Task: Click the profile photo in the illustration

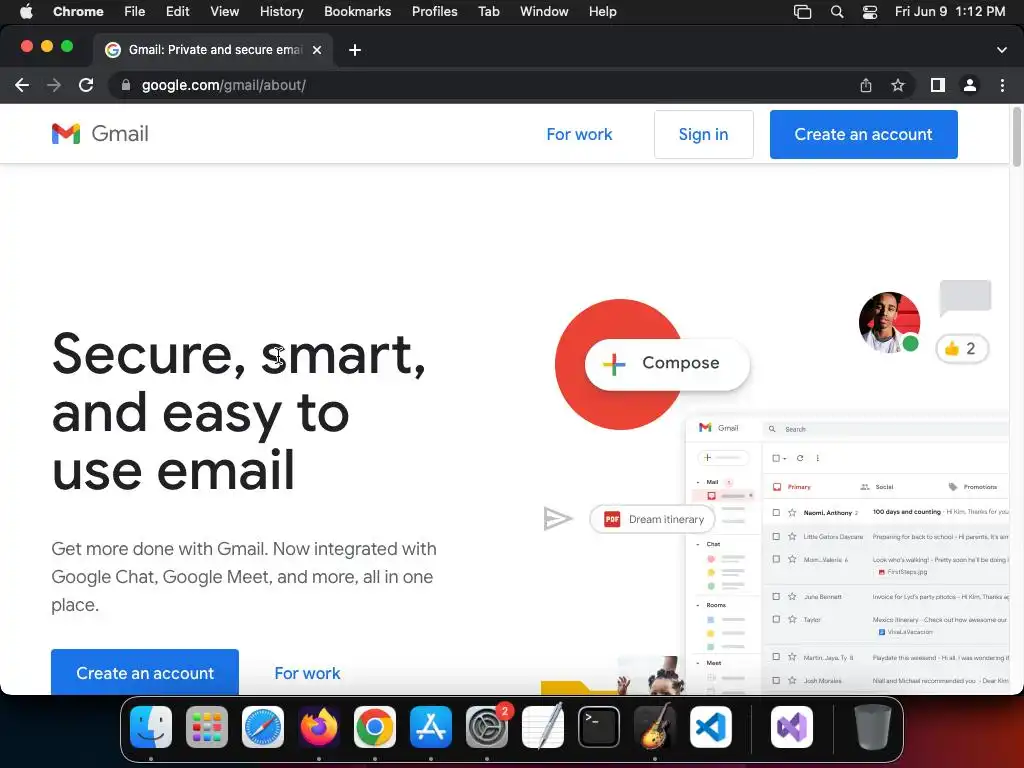Action: point(889,323)
